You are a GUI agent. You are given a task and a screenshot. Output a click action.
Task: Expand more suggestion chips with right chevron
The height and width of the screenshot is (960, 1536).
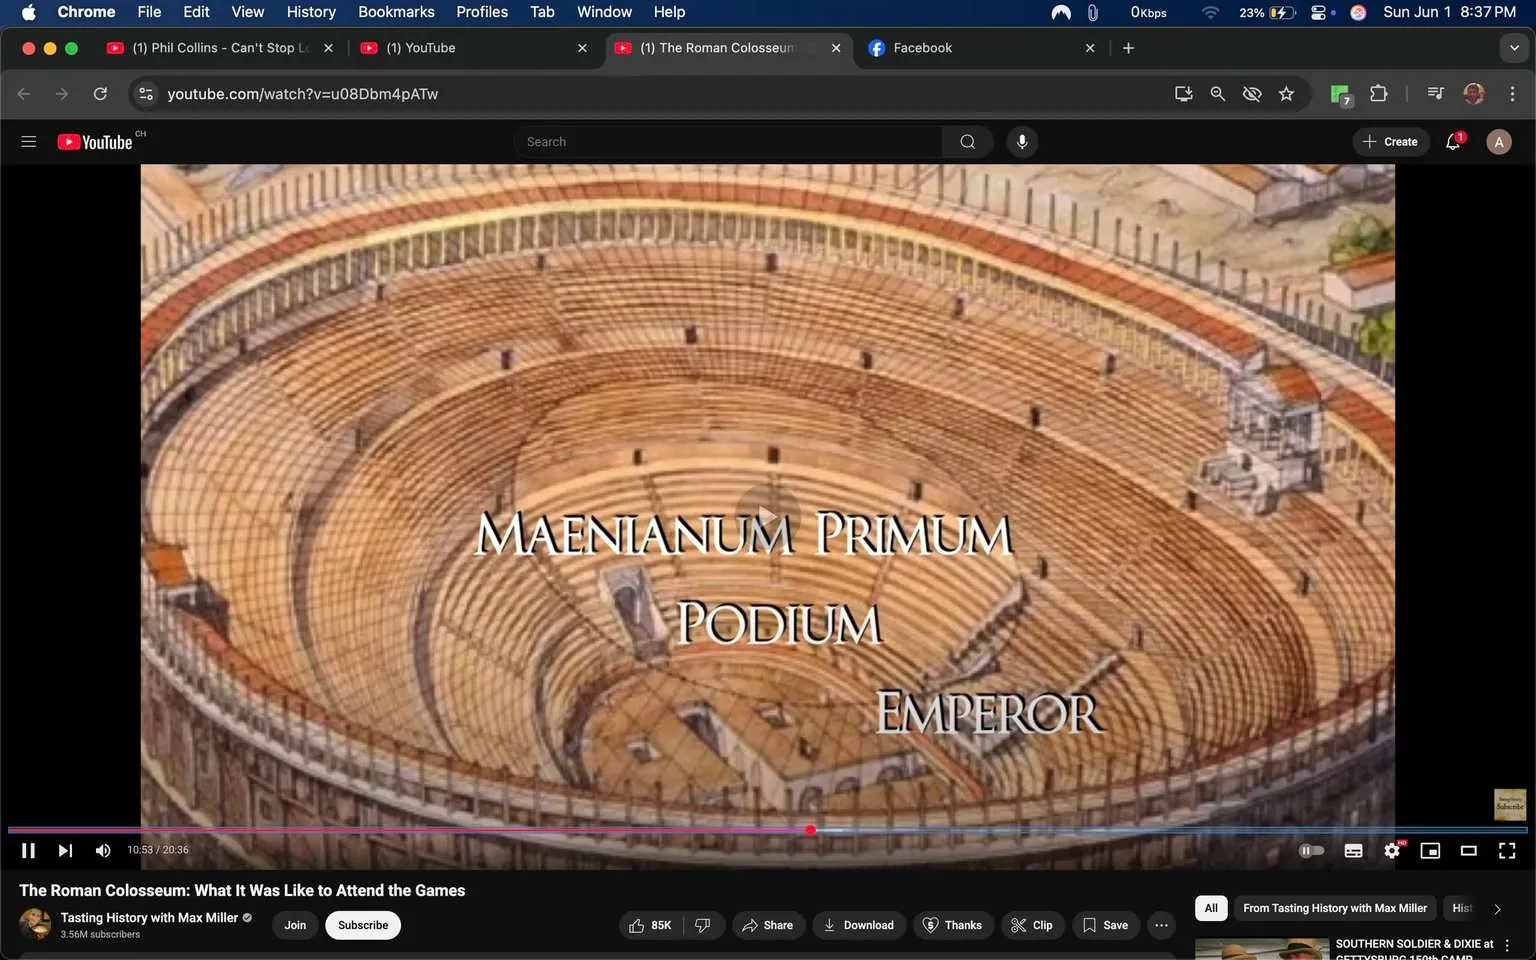click(x=1497, y=908)
